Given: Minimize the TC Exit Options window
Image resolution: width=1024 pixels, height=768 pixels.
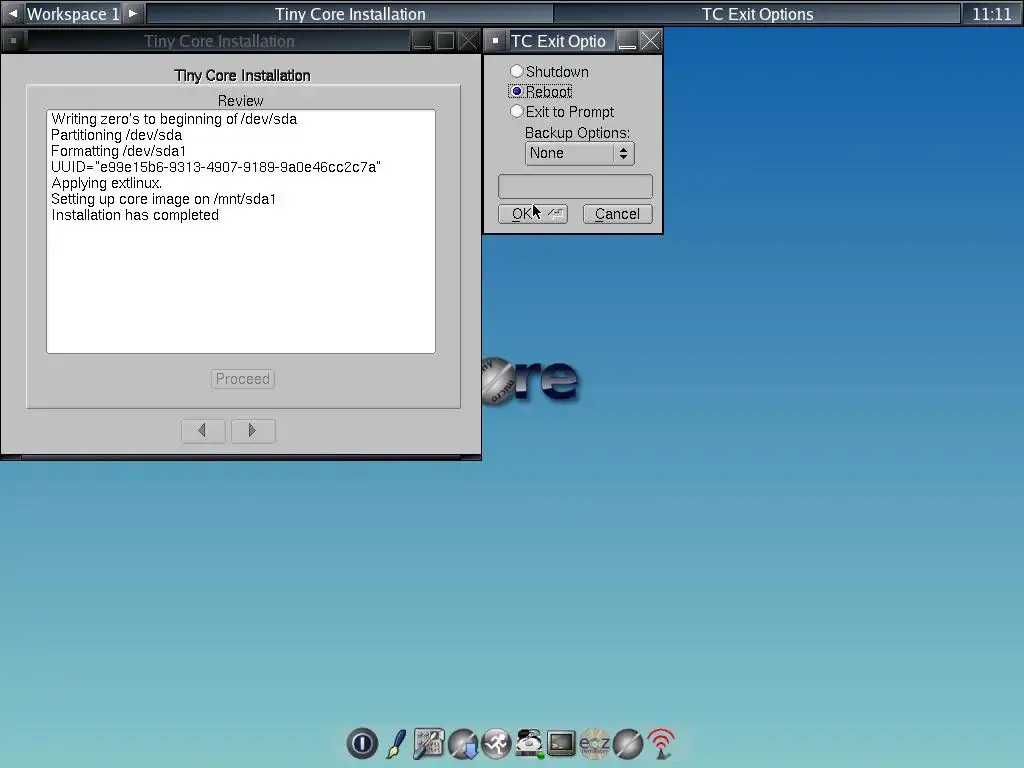Looking at the screenshot, I should click(x=628, y=40).
